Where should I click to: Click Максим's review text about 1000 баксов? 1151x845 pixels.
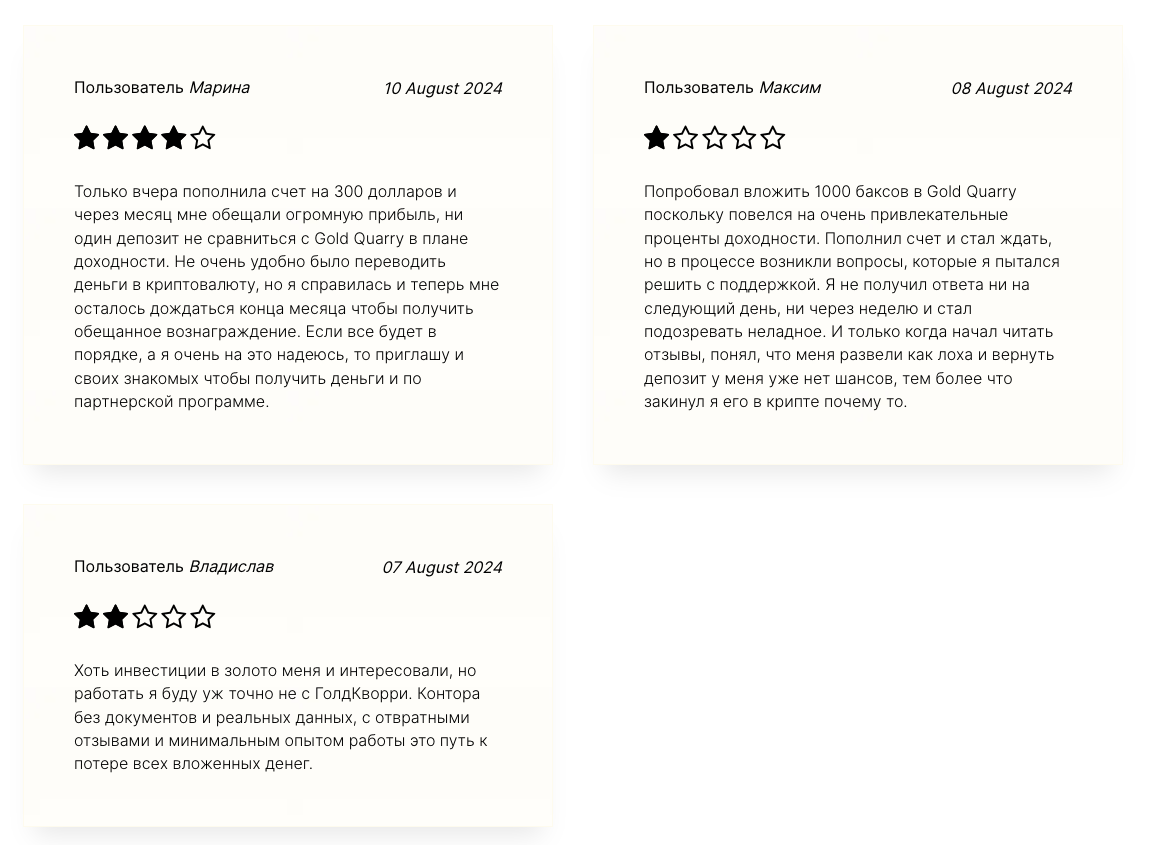(852, 297)
